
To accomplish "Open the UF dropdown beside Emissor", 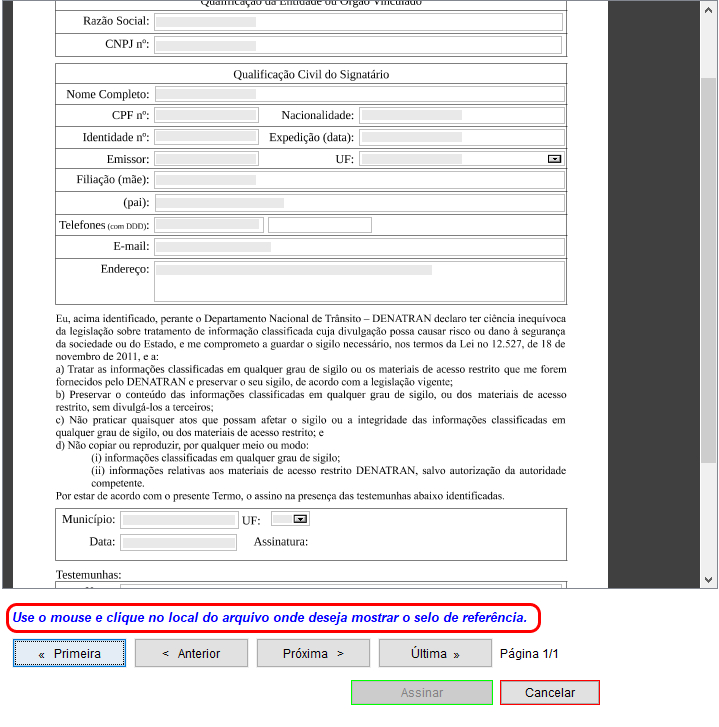I will [554, 159].
